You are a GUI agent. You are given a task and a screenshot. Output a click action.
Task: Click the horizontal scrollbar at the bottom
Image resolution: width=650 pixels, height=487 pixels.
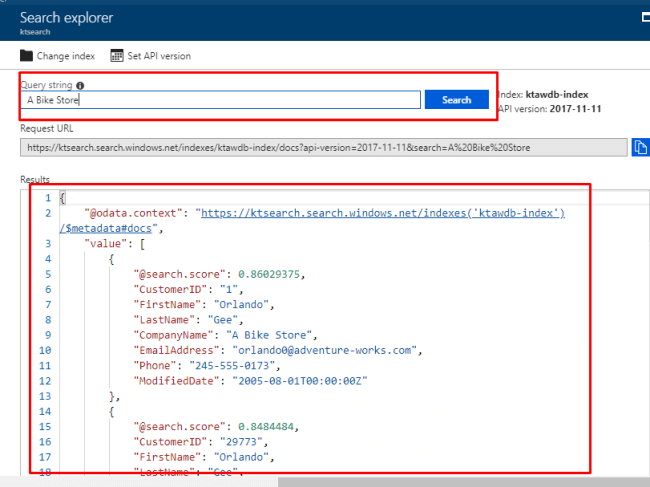(x=464, y=482)
